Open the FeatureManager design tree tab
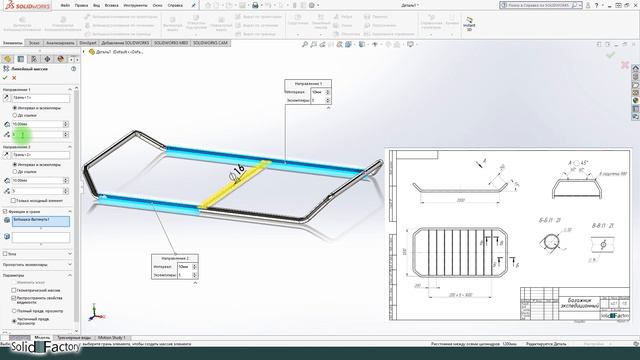Viewport: 640px width, 360px height. click(7, 59)
